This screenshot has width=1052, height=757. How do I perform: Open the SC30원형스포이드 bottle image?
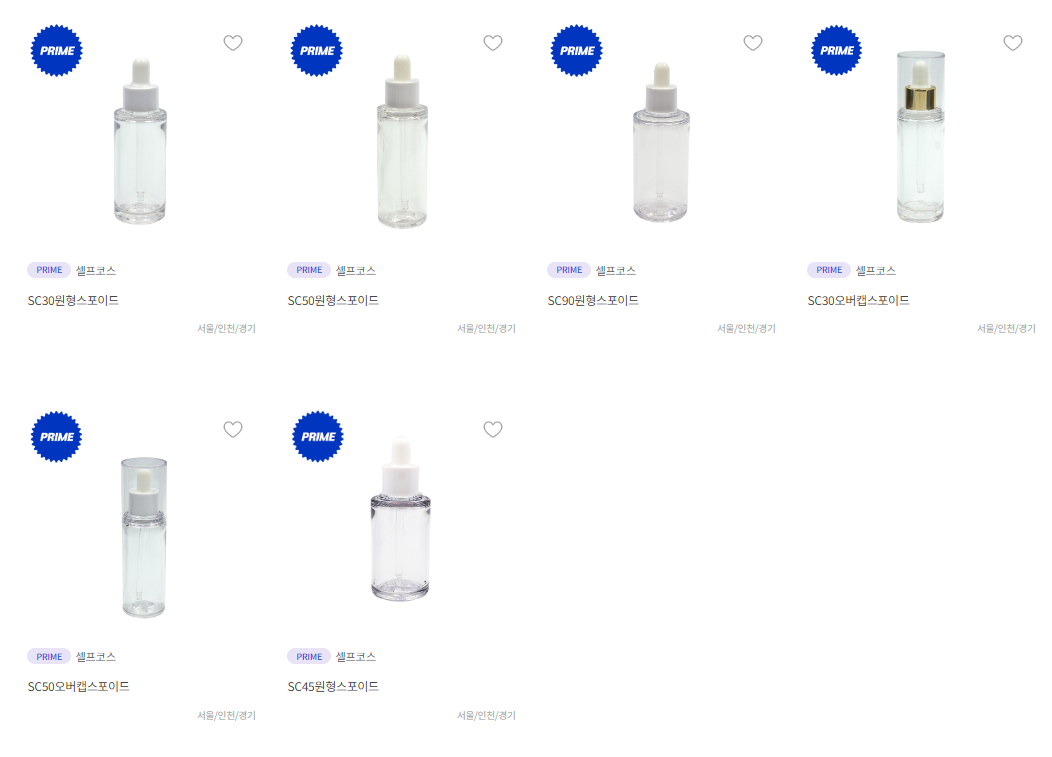(x=140, y=141)
